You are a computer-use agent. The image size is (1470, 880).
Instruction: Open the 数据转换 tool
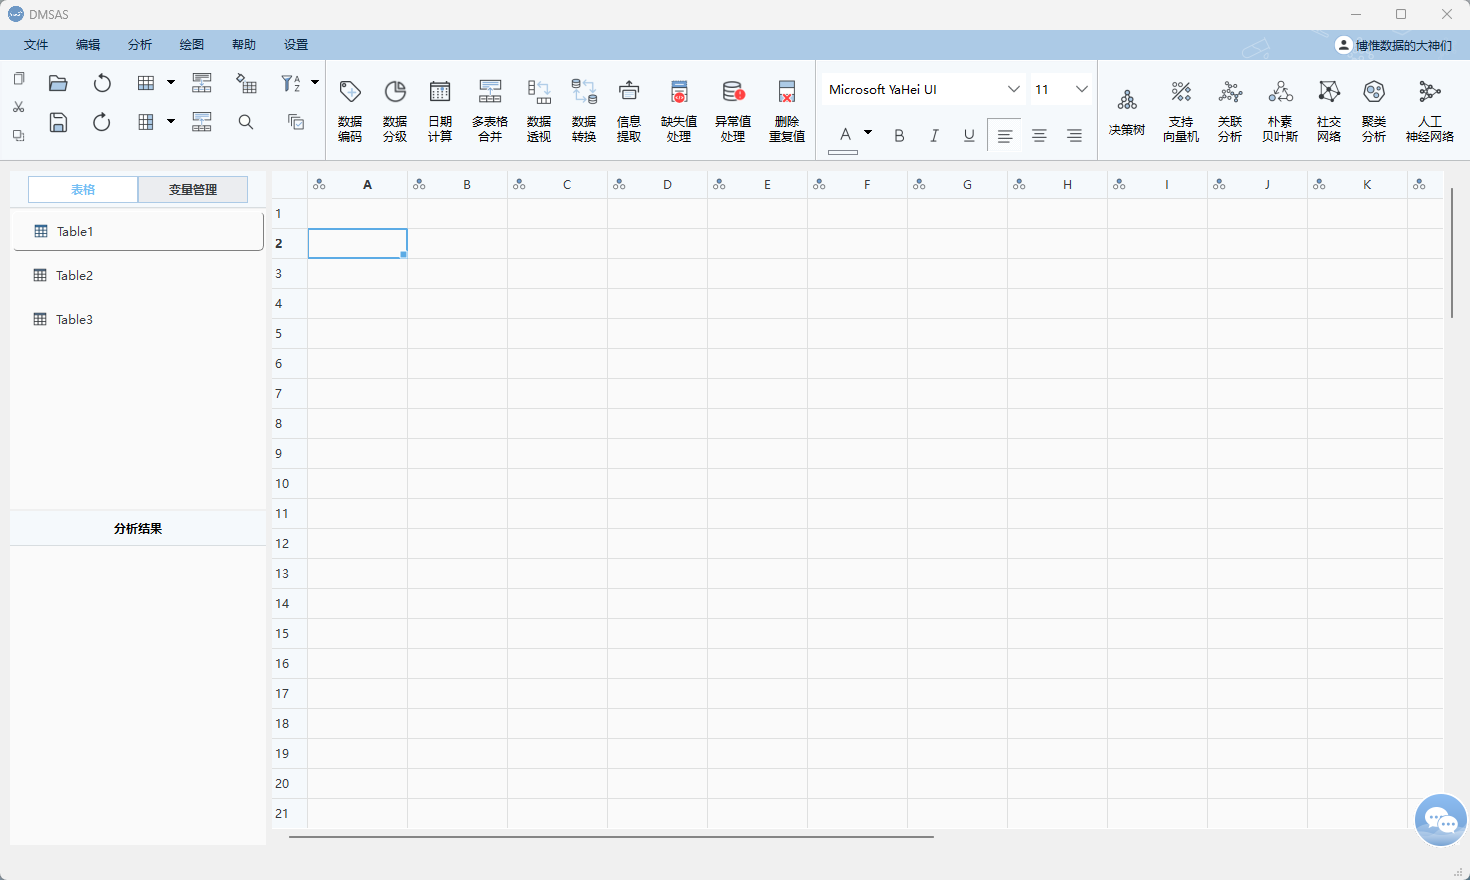584,111
